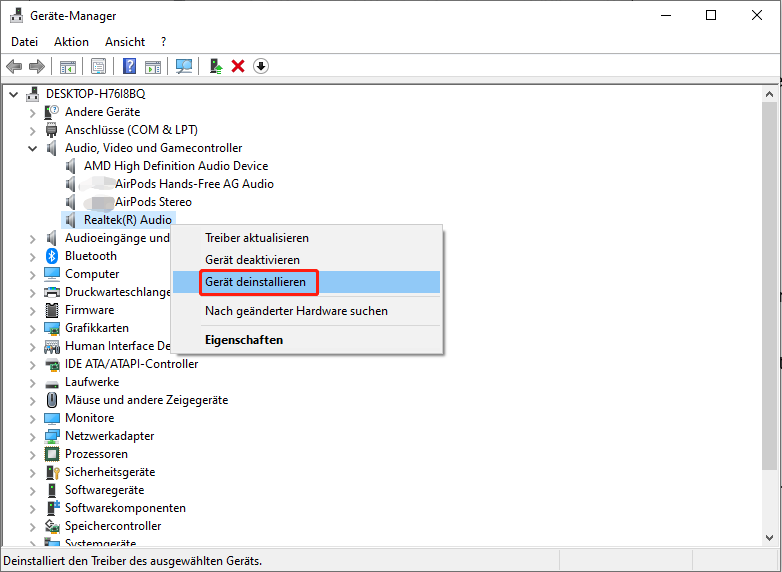Expand the Softwaregeräte category
The width and height of the screenshot is (782, 572).
[32, 490]
